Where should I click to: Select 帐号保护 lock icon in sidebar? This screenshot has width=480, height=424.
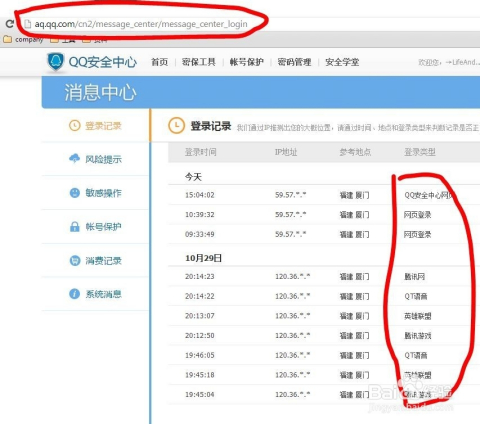(75, 227)
